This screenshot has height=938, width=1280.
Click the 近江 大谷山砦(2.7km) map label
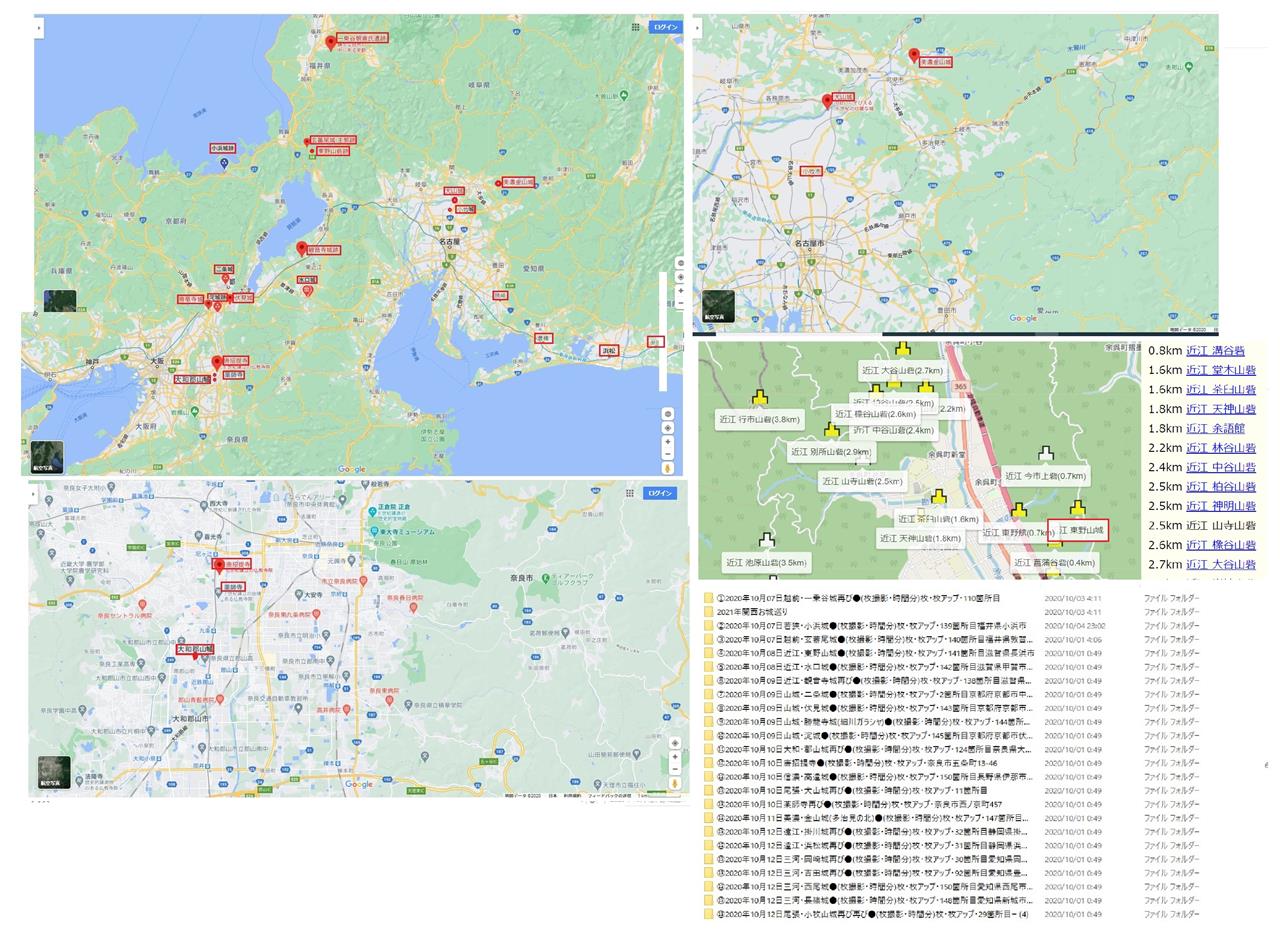pyautogui.click(x=903, y=370)
